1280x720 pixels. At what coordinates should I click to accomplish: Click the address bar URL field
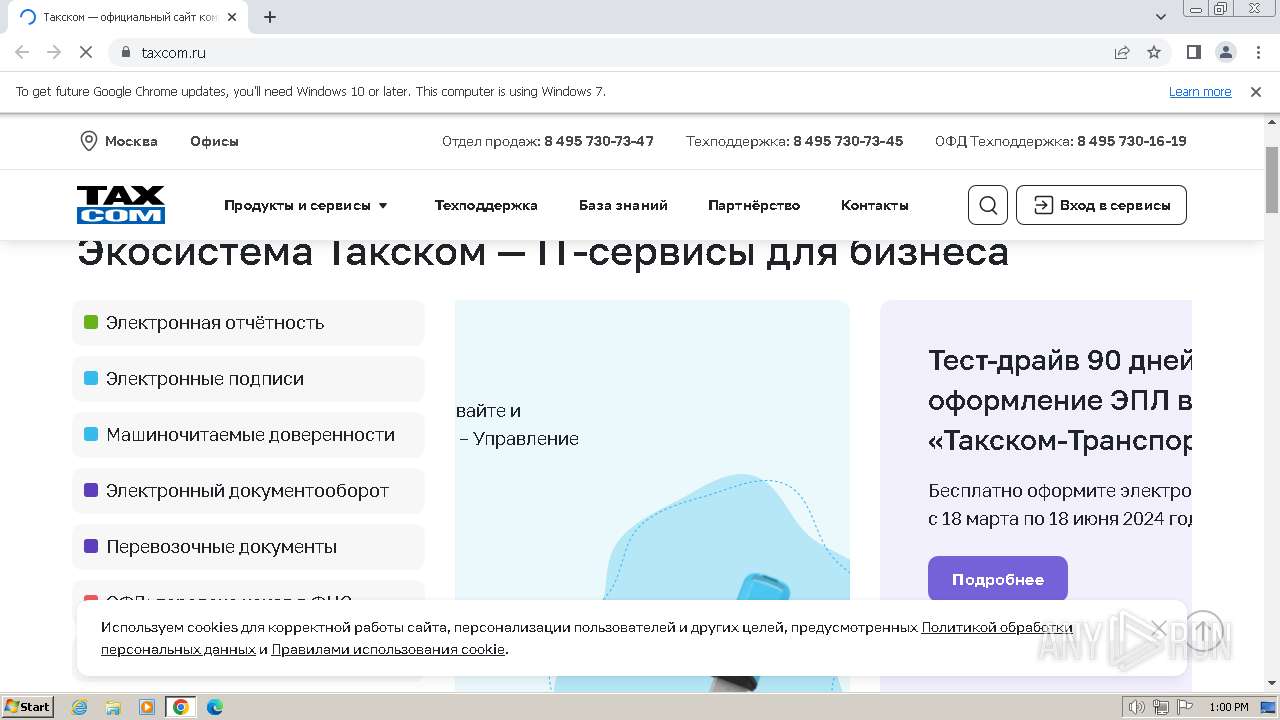tap(620, 52)
